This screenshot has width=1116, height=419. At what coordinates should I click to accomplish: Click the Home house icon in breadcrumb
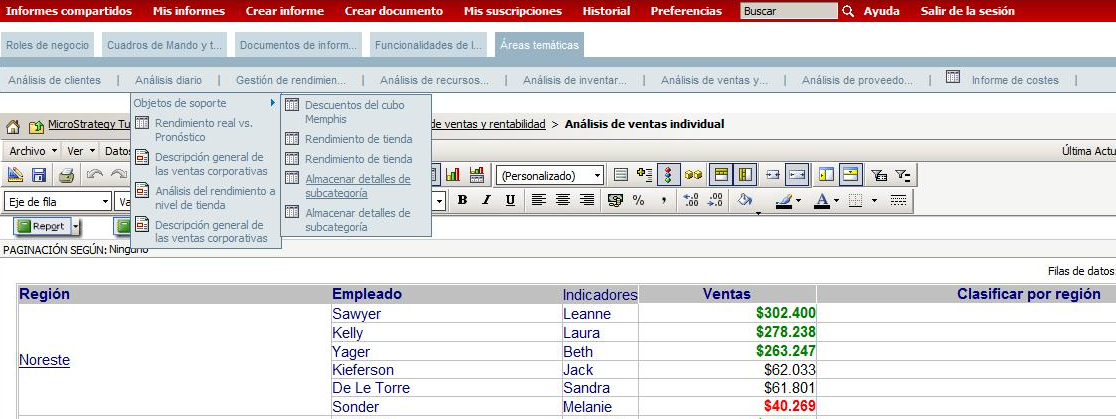pos(13,126)
